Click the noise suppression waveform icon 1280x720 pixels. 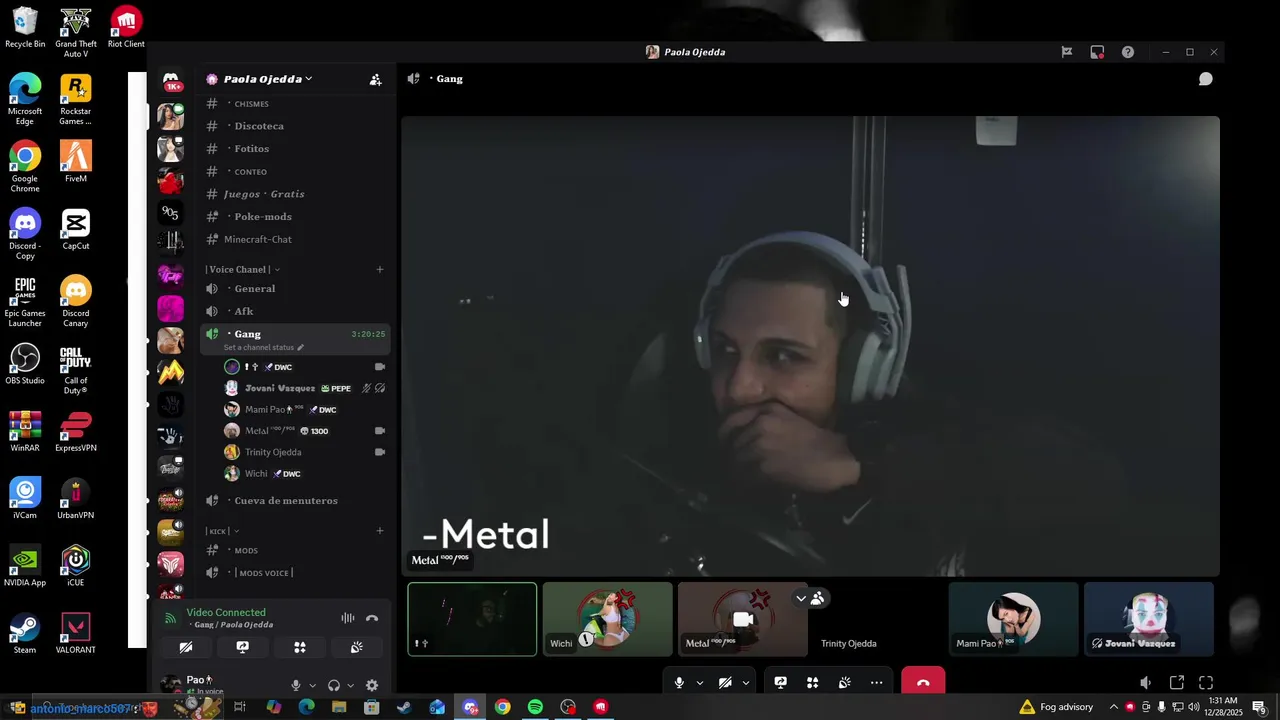point(347,618)
